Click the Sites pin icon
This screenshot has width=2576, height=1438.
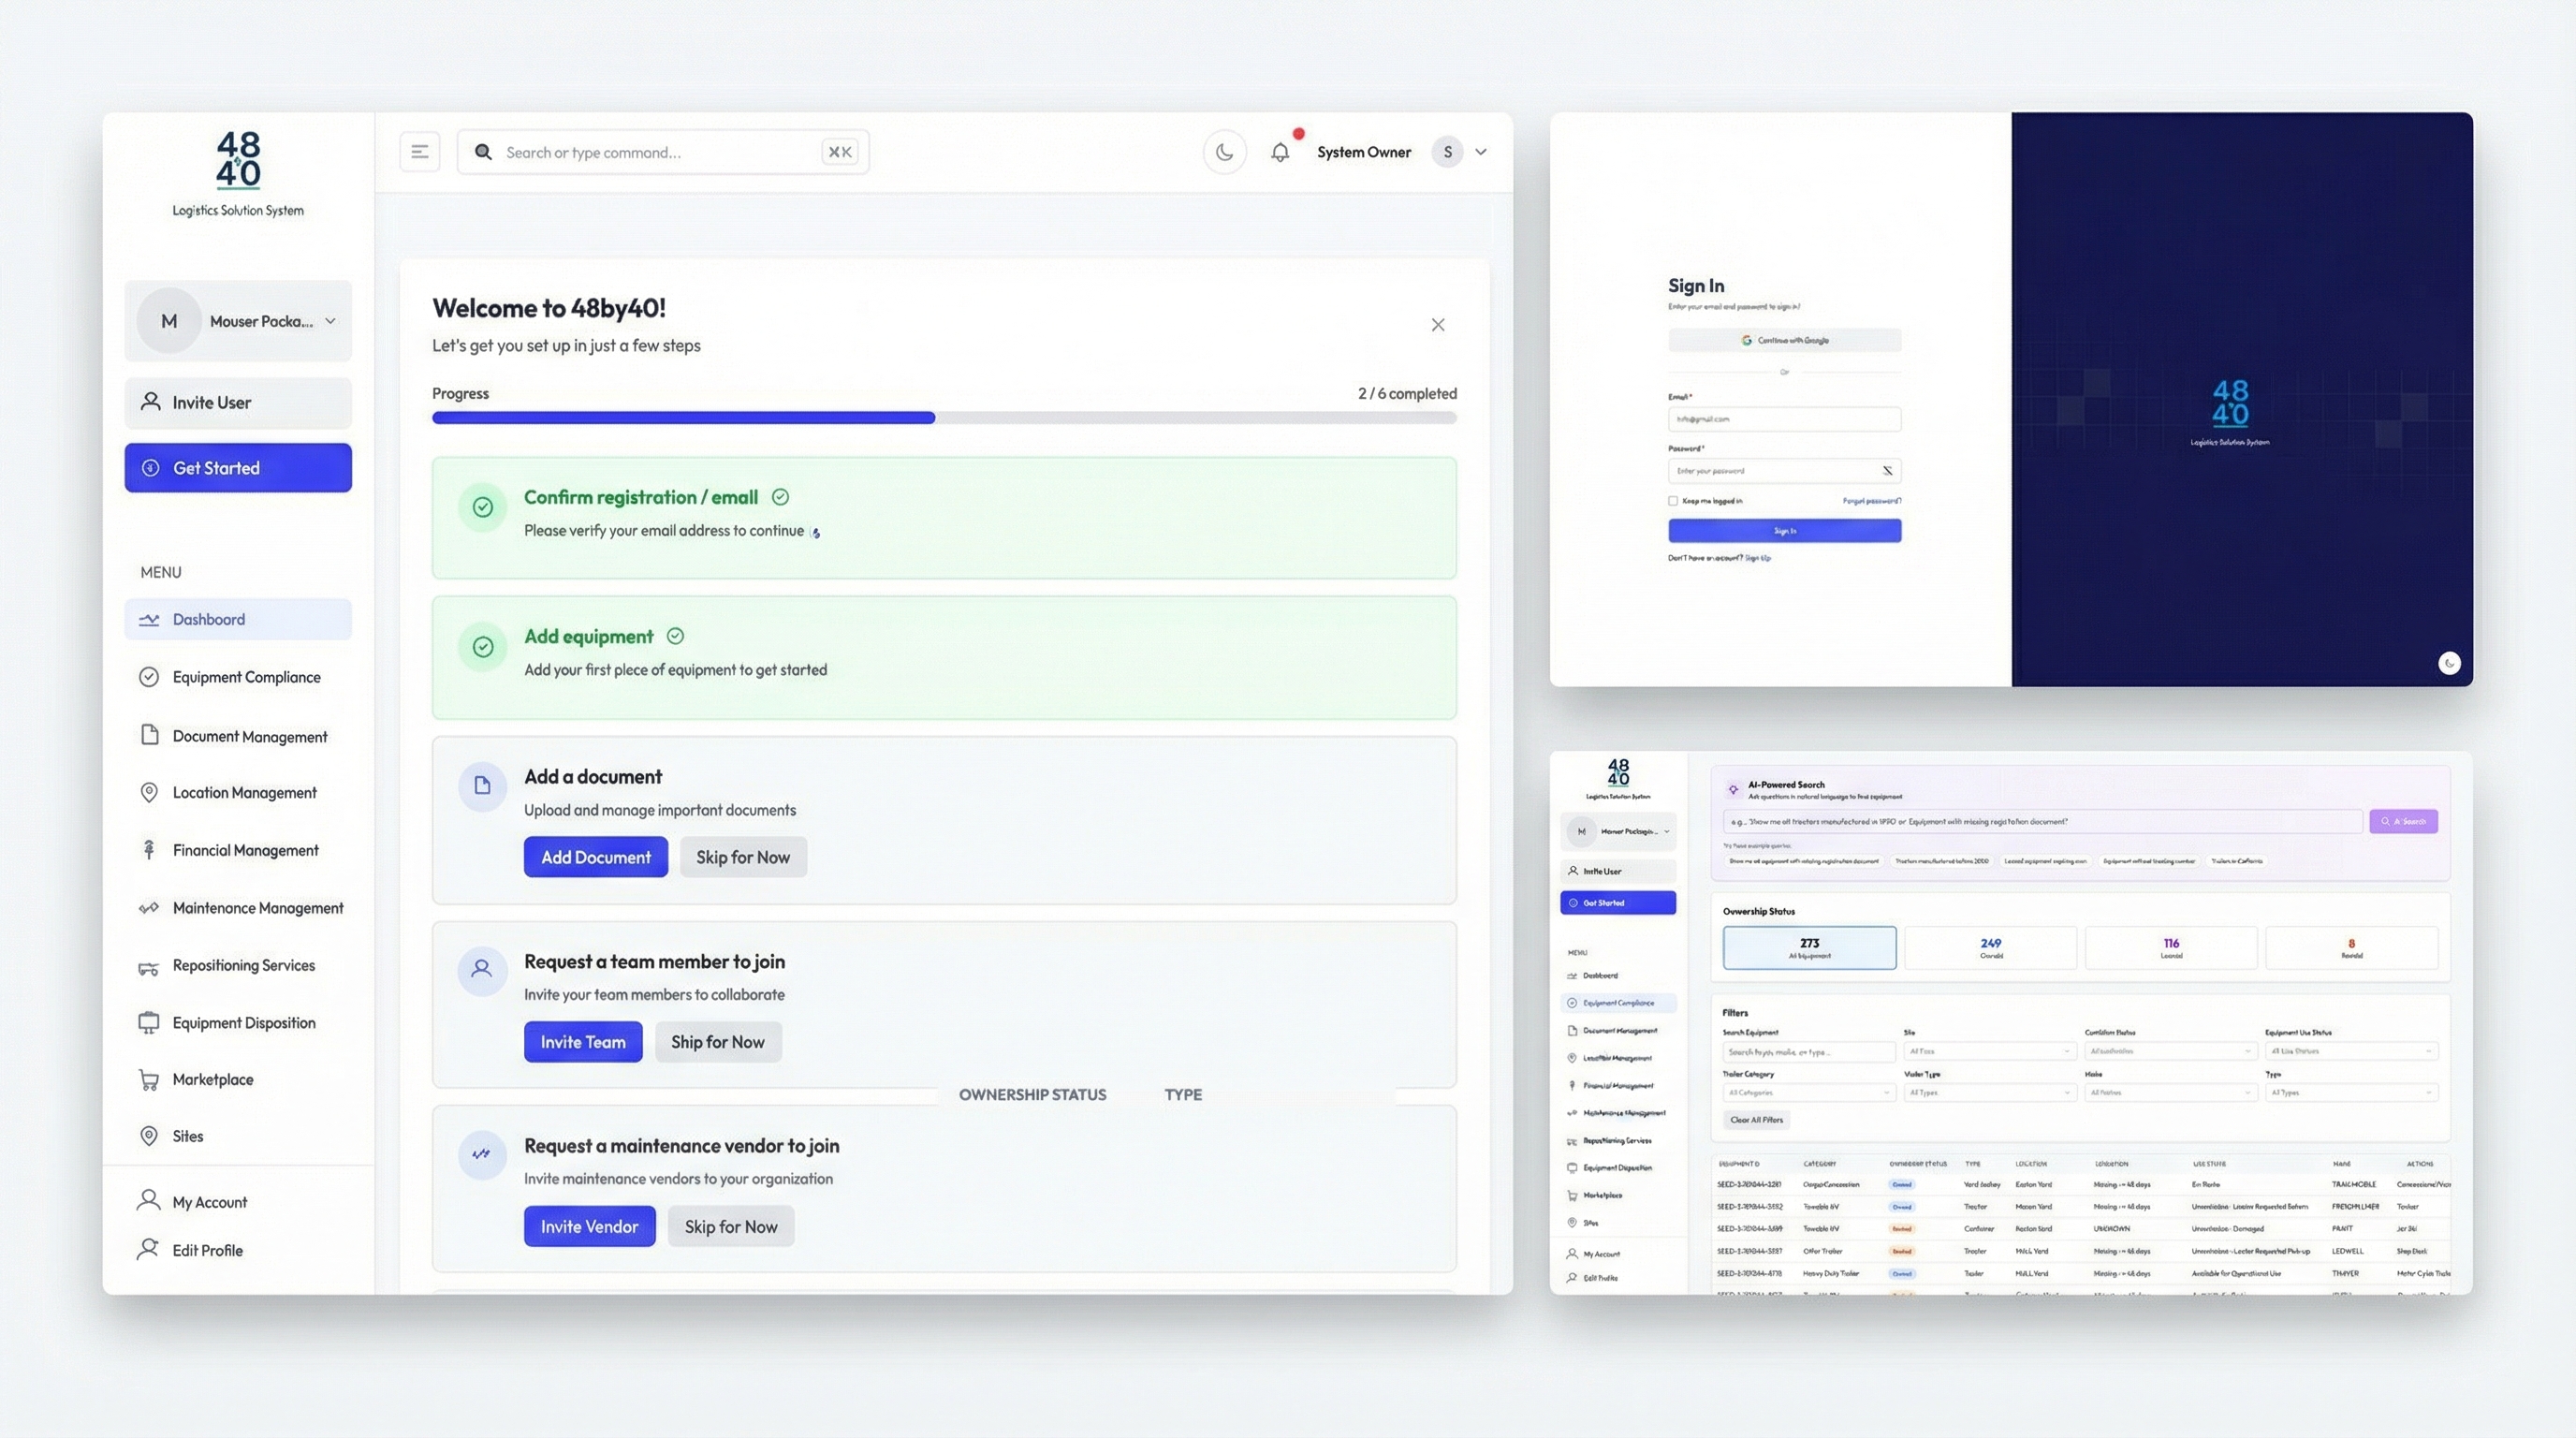149,1136
